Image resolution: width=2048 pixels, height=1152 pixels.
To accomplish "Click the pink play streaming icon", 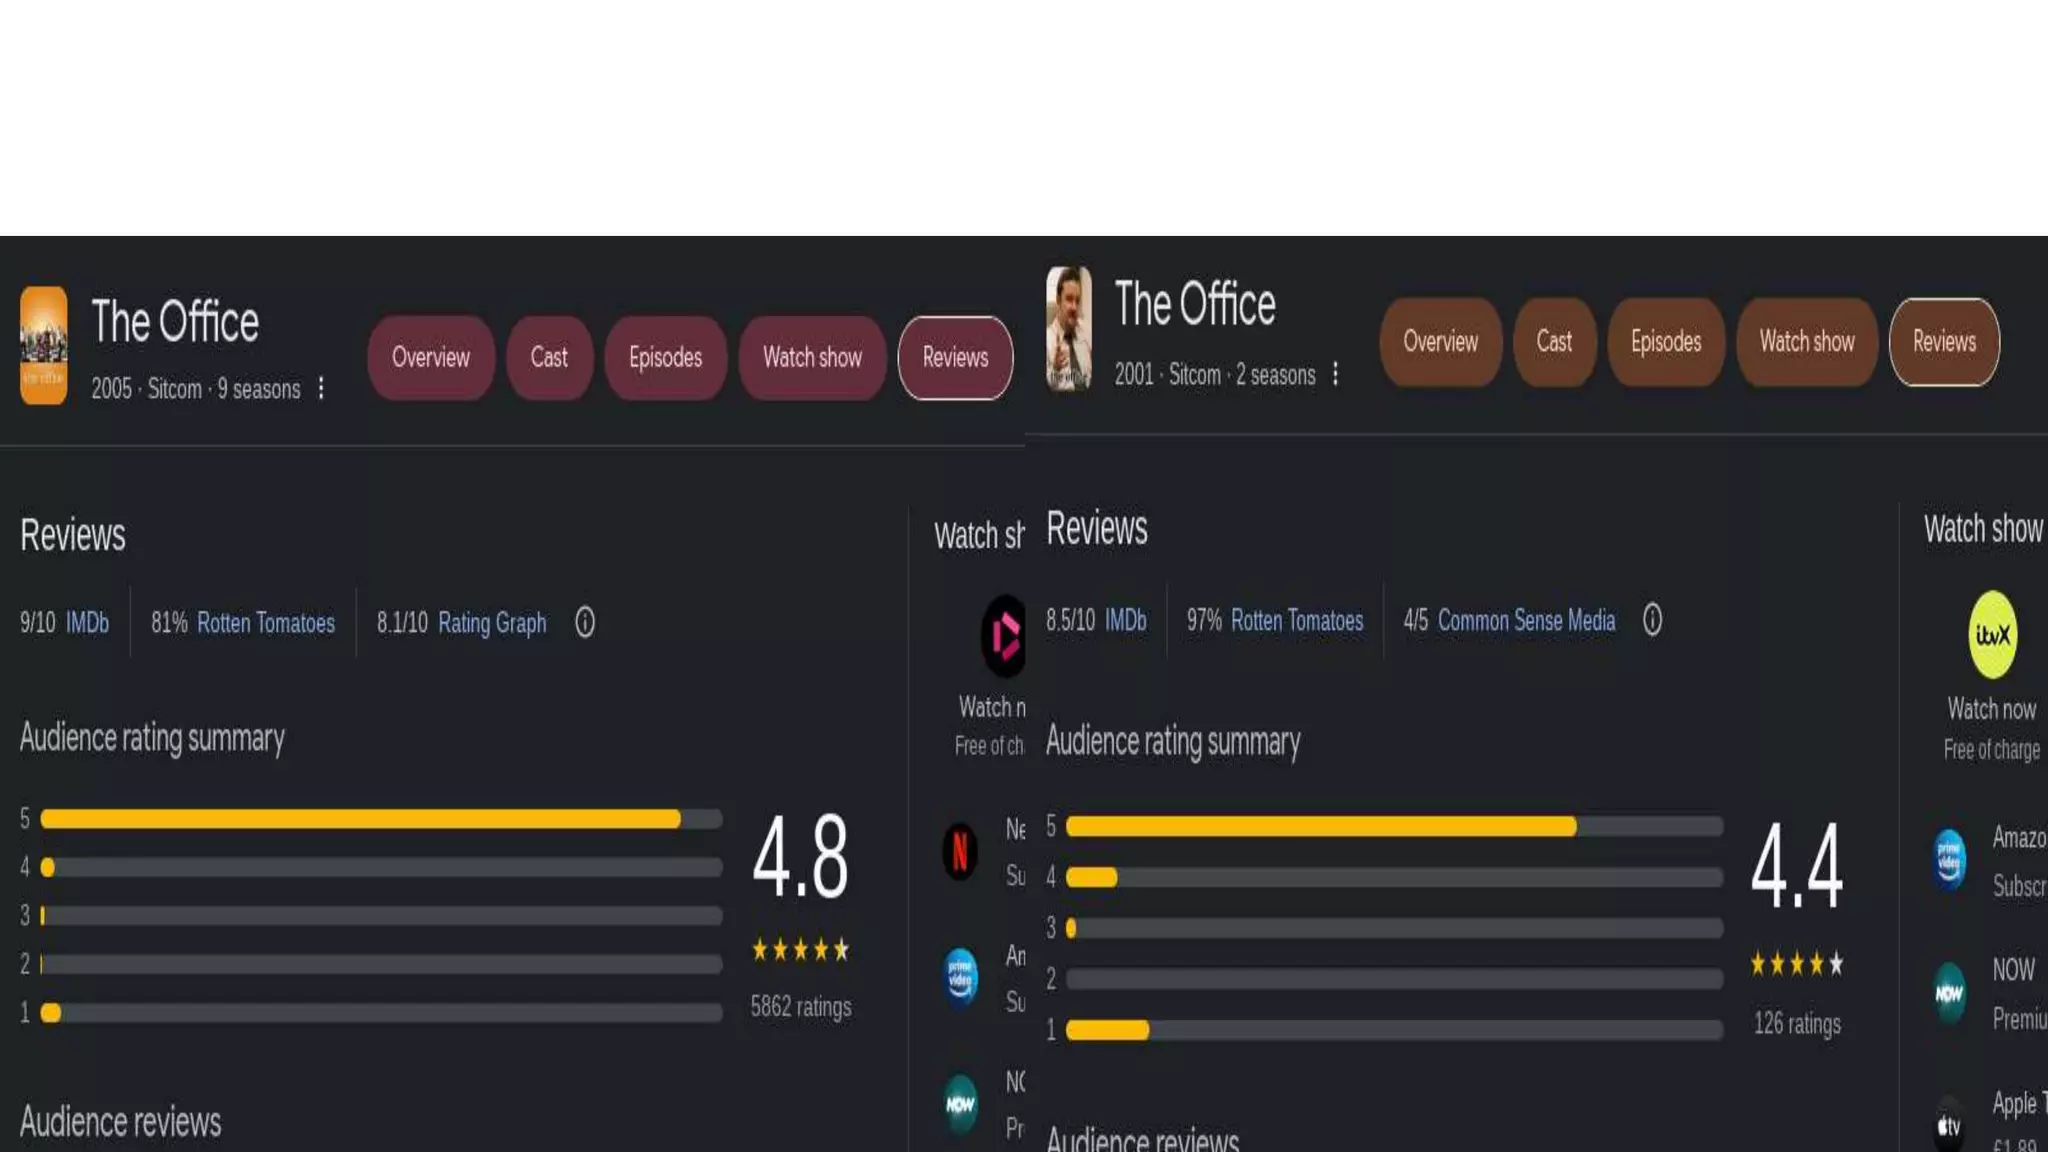I will [1004, 636].
